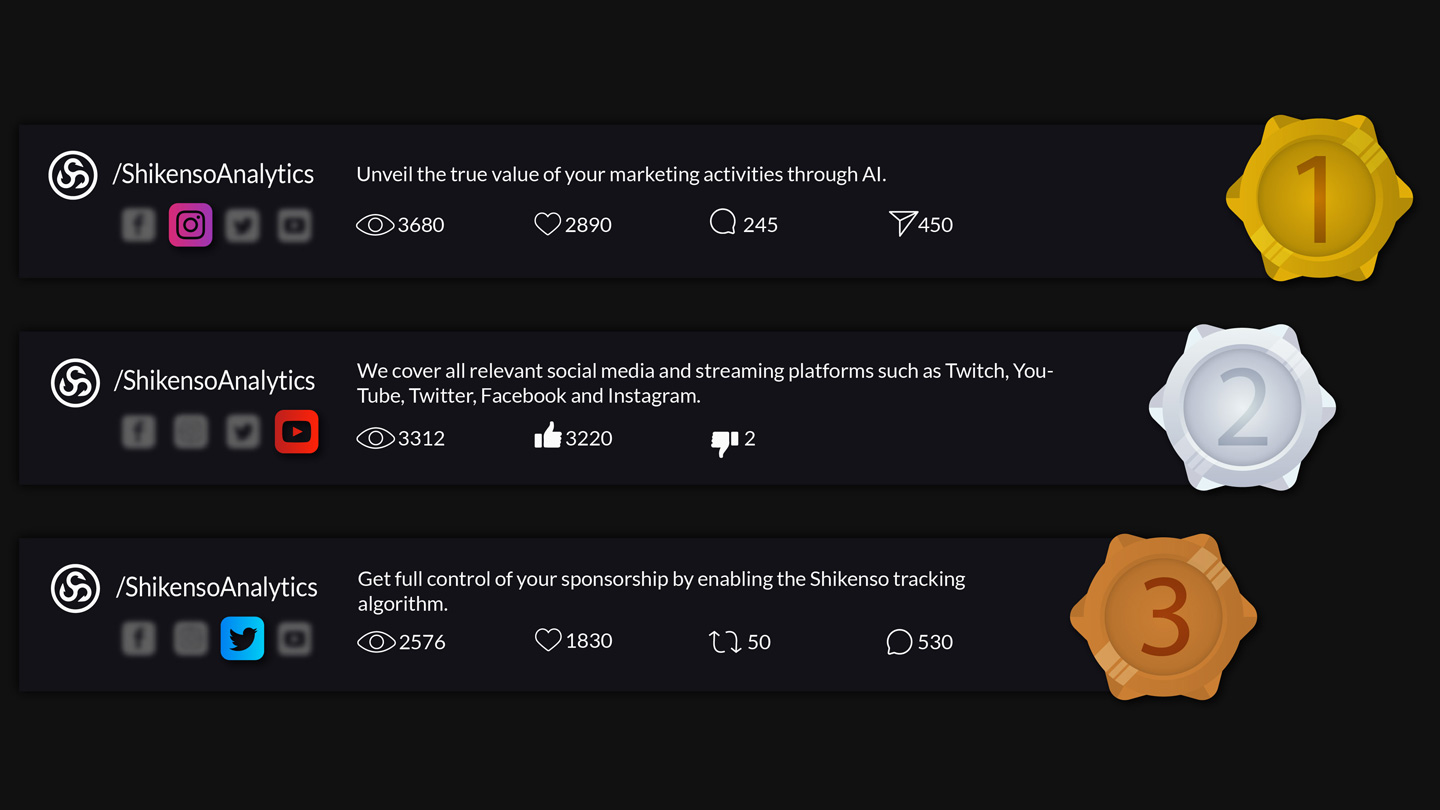Click the blurred Facebook icon in second row
Image resolution: width=1440 pixels, height=810 pixels.
click(x=138, y=432)
